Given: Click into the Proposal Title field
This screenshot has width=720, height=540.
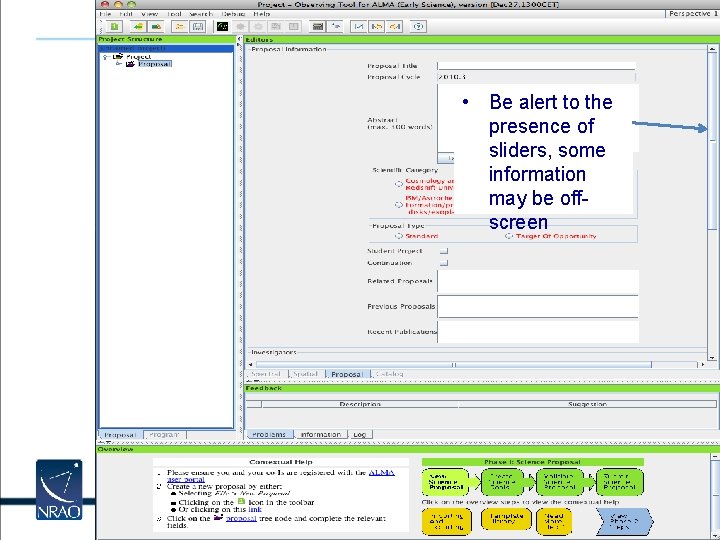Looking at the screenshot, I should coord(536,66).
